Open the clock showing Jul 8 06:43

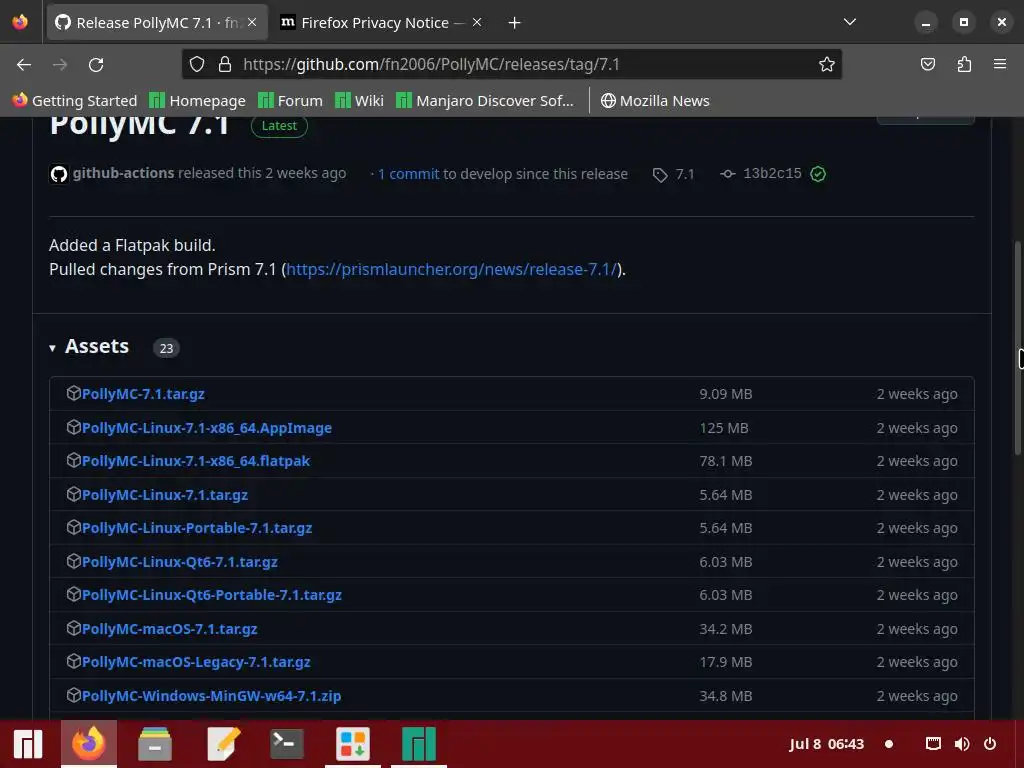pos(826,744)
